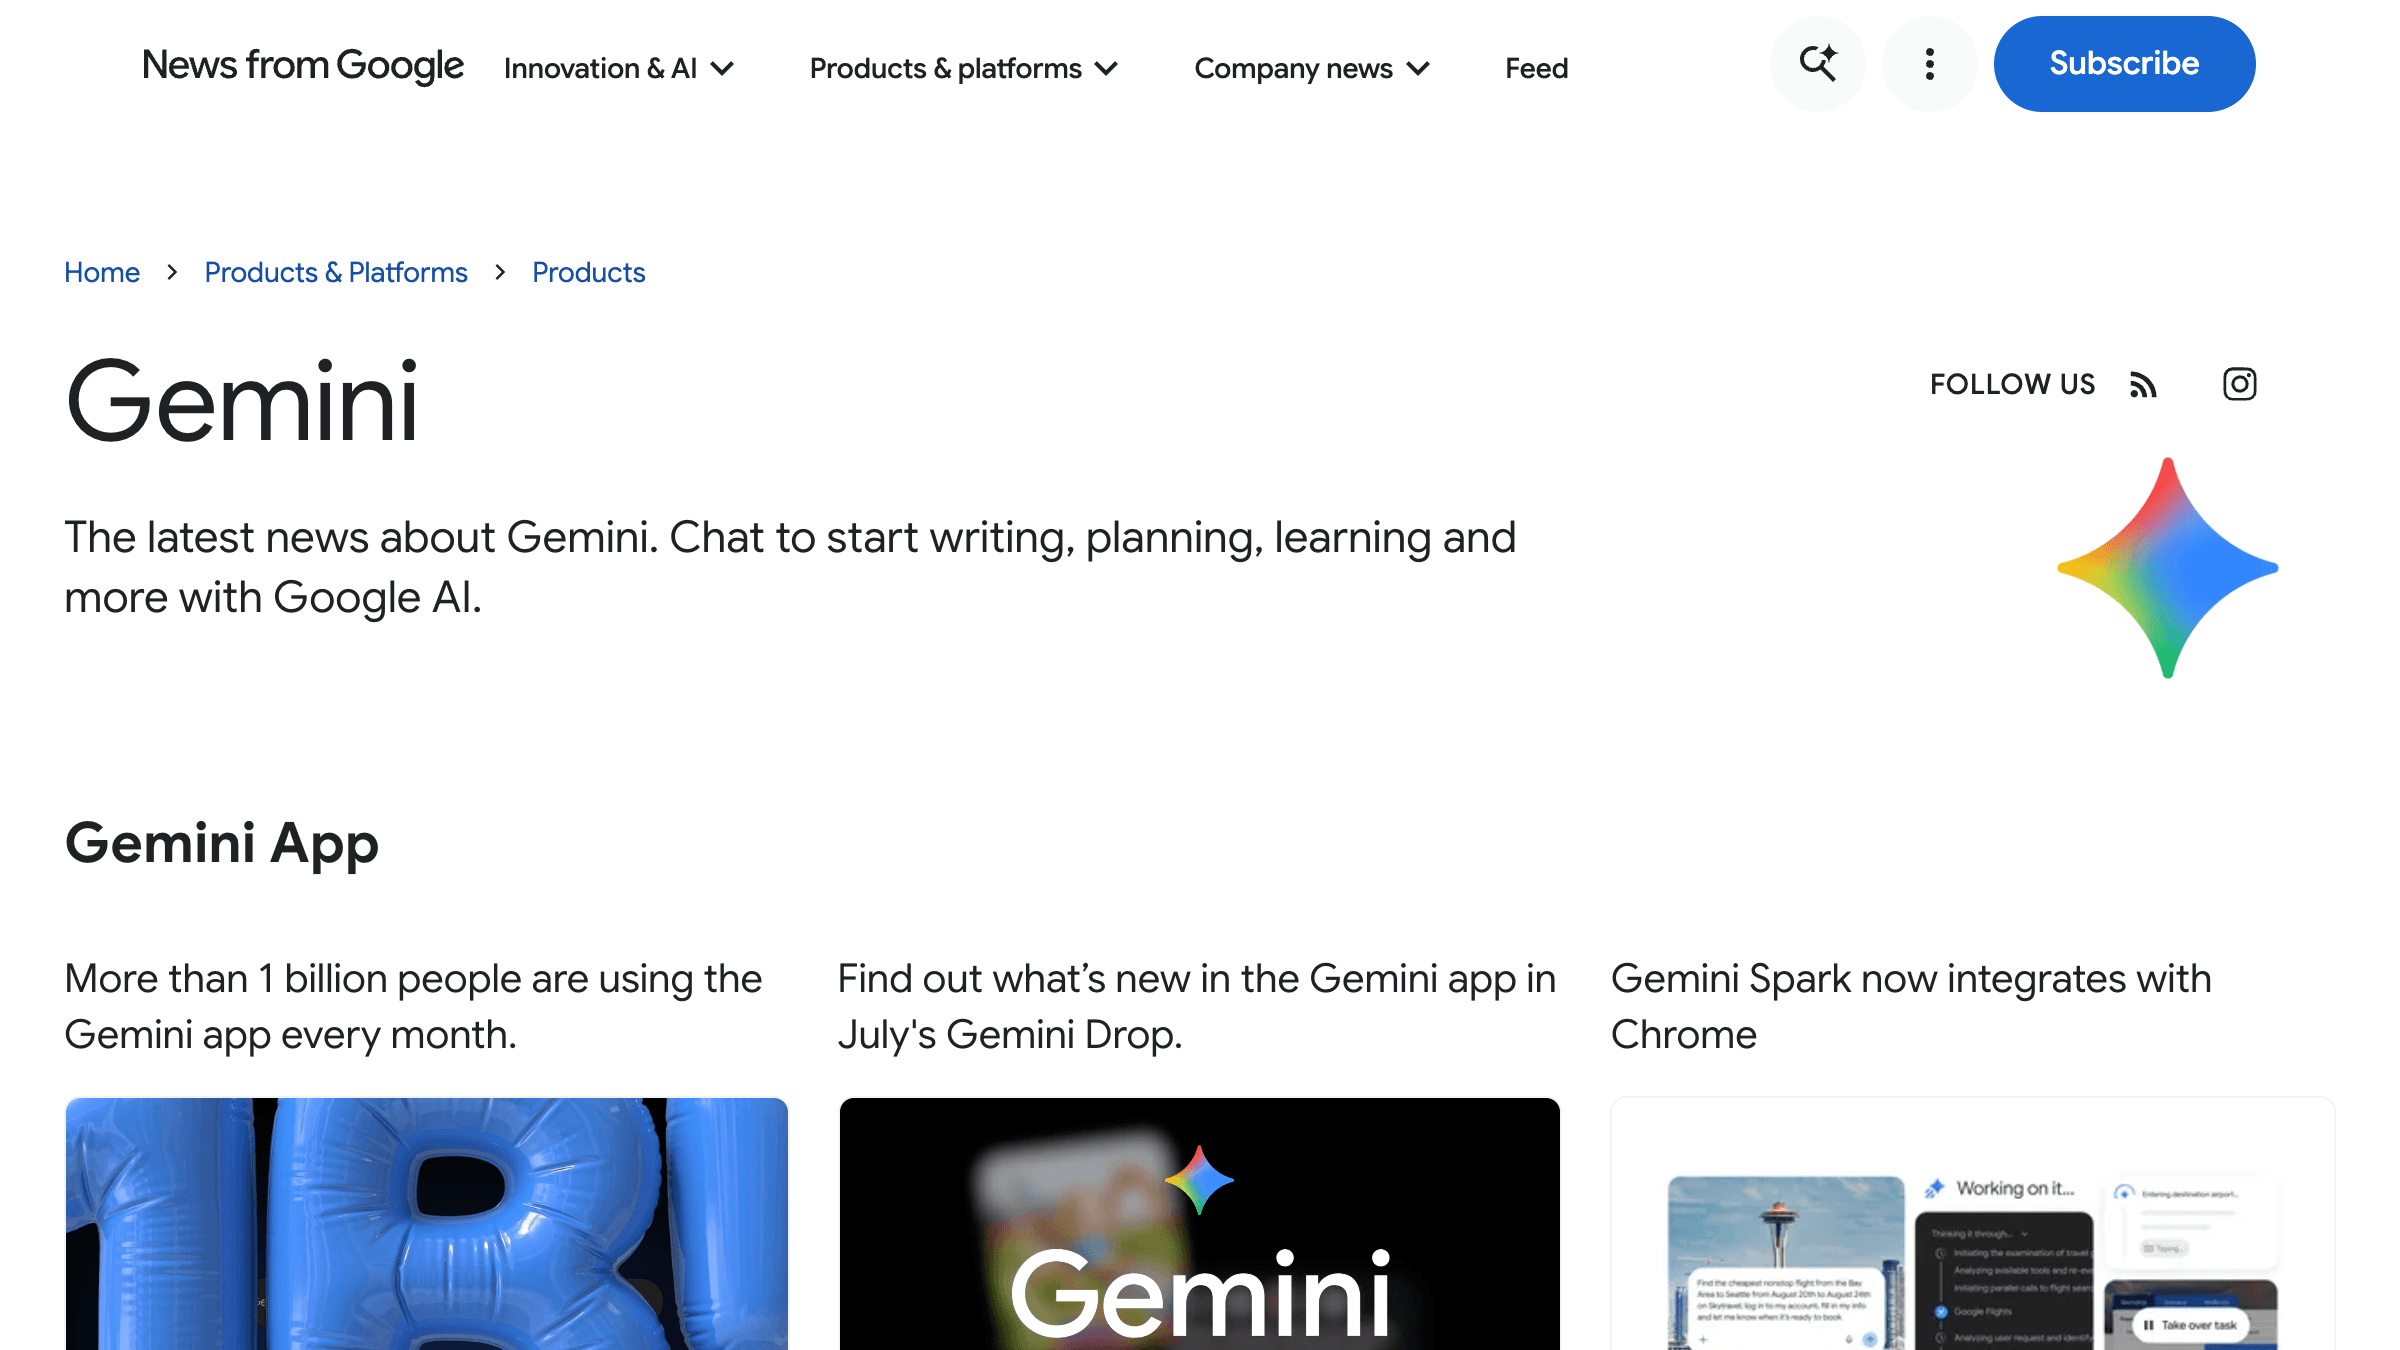Image resolution: width=2400 pixels, height=1350 pixels.
Task: Click the FOLLOW US label
Action: pyautogui.click(x=2012, y=384)
